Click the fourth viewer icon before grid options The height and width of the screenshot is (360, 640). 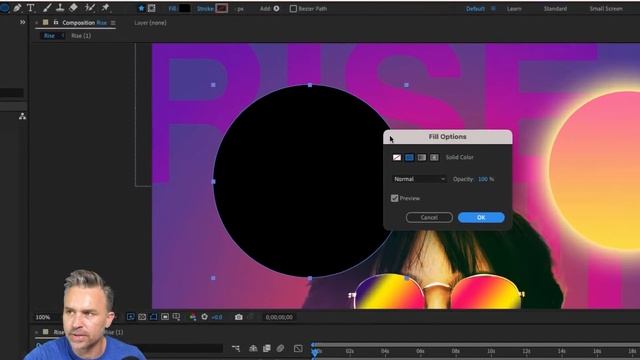click(165, 317)
